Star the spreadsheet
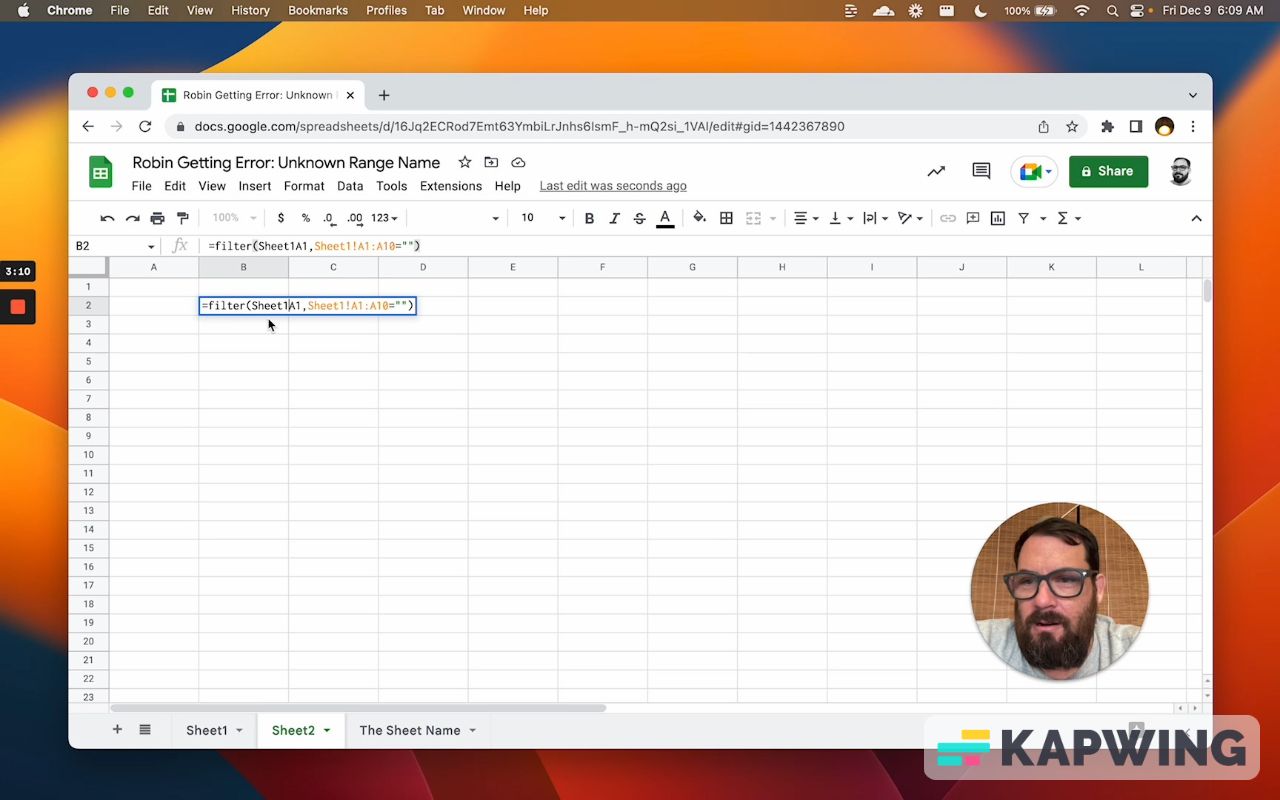 click(464, 162)
